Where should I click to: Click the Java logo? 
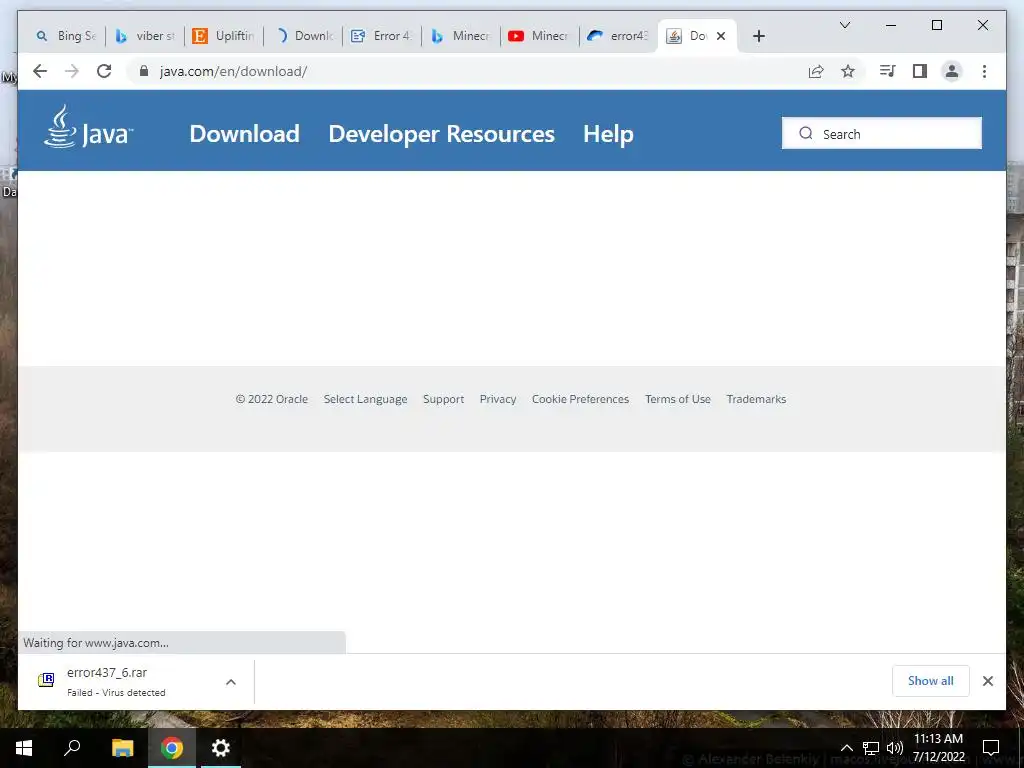pyautogui.click(x=88, y=127)
